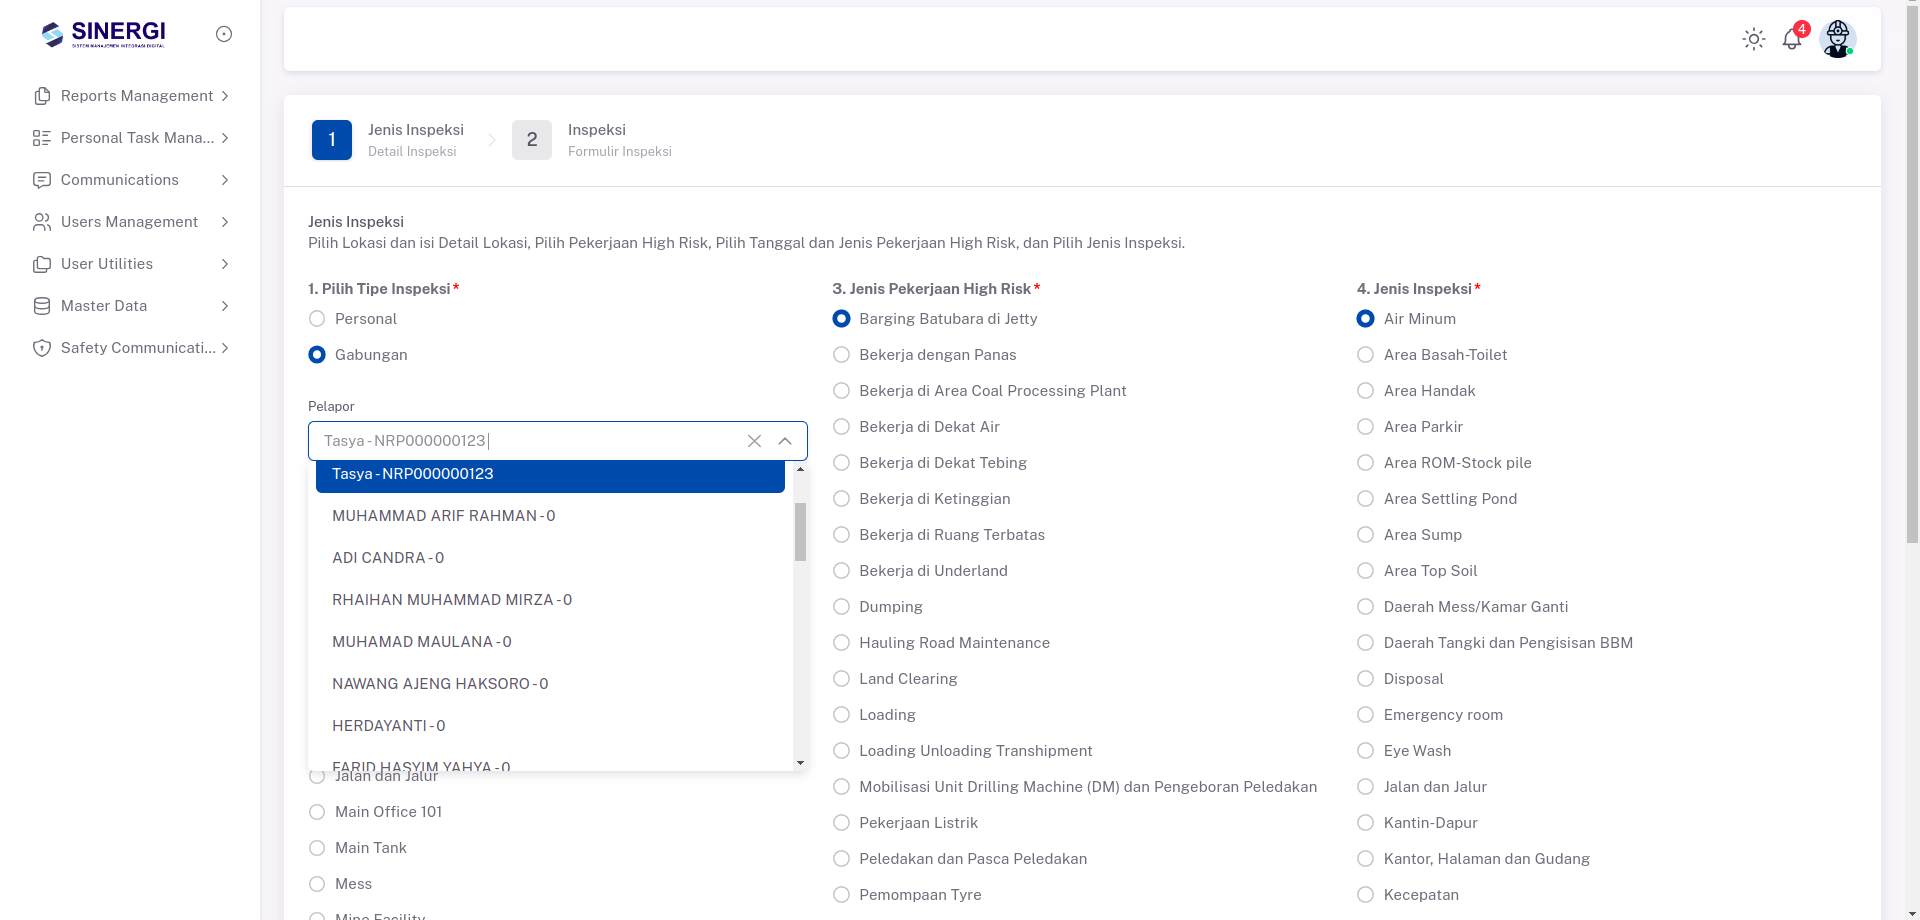This screenshot has height=920, width=1920.
Task: Toggle the sidebar pin circle icon
Action: click(x=224, y=34)
